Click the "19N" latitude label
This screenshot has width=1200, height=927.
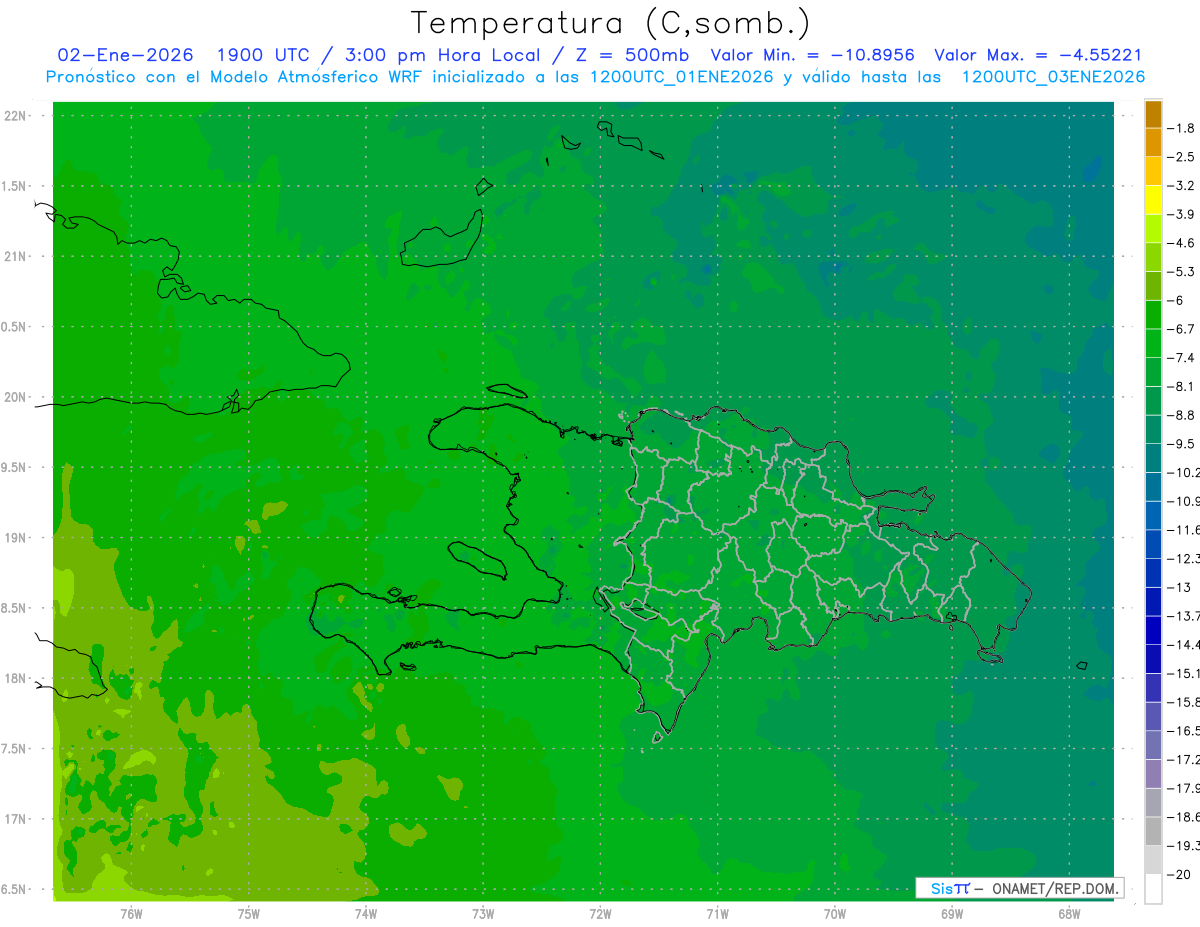(15, 538)
